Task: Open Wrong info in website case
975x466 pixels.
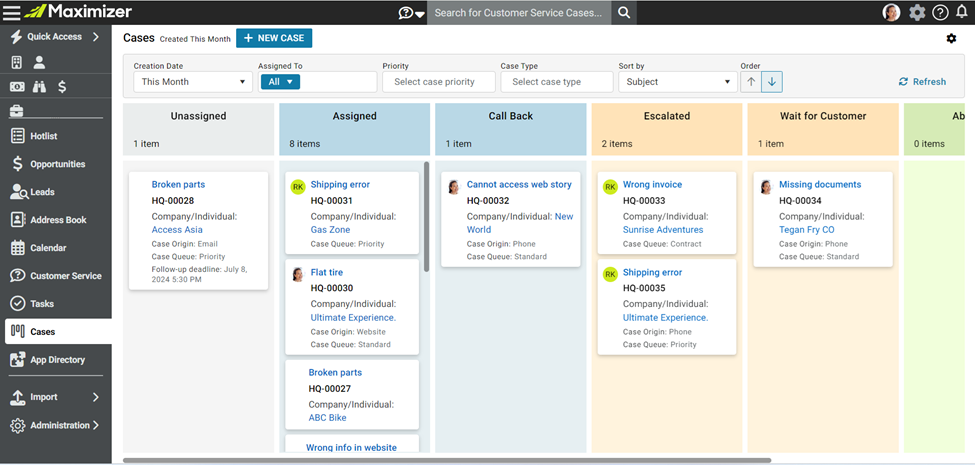Action: 351,448
